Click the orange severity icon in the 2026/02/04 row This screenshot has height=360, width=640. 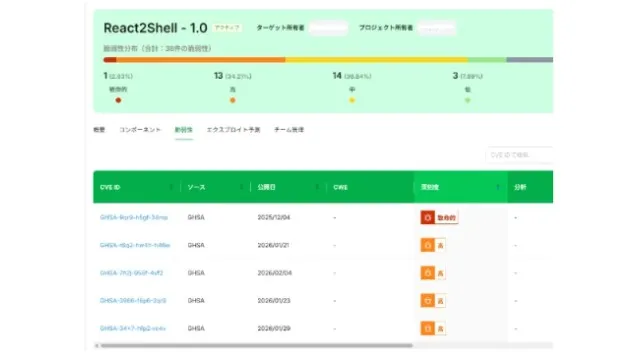pyautogui.click(x=427, y=273)
